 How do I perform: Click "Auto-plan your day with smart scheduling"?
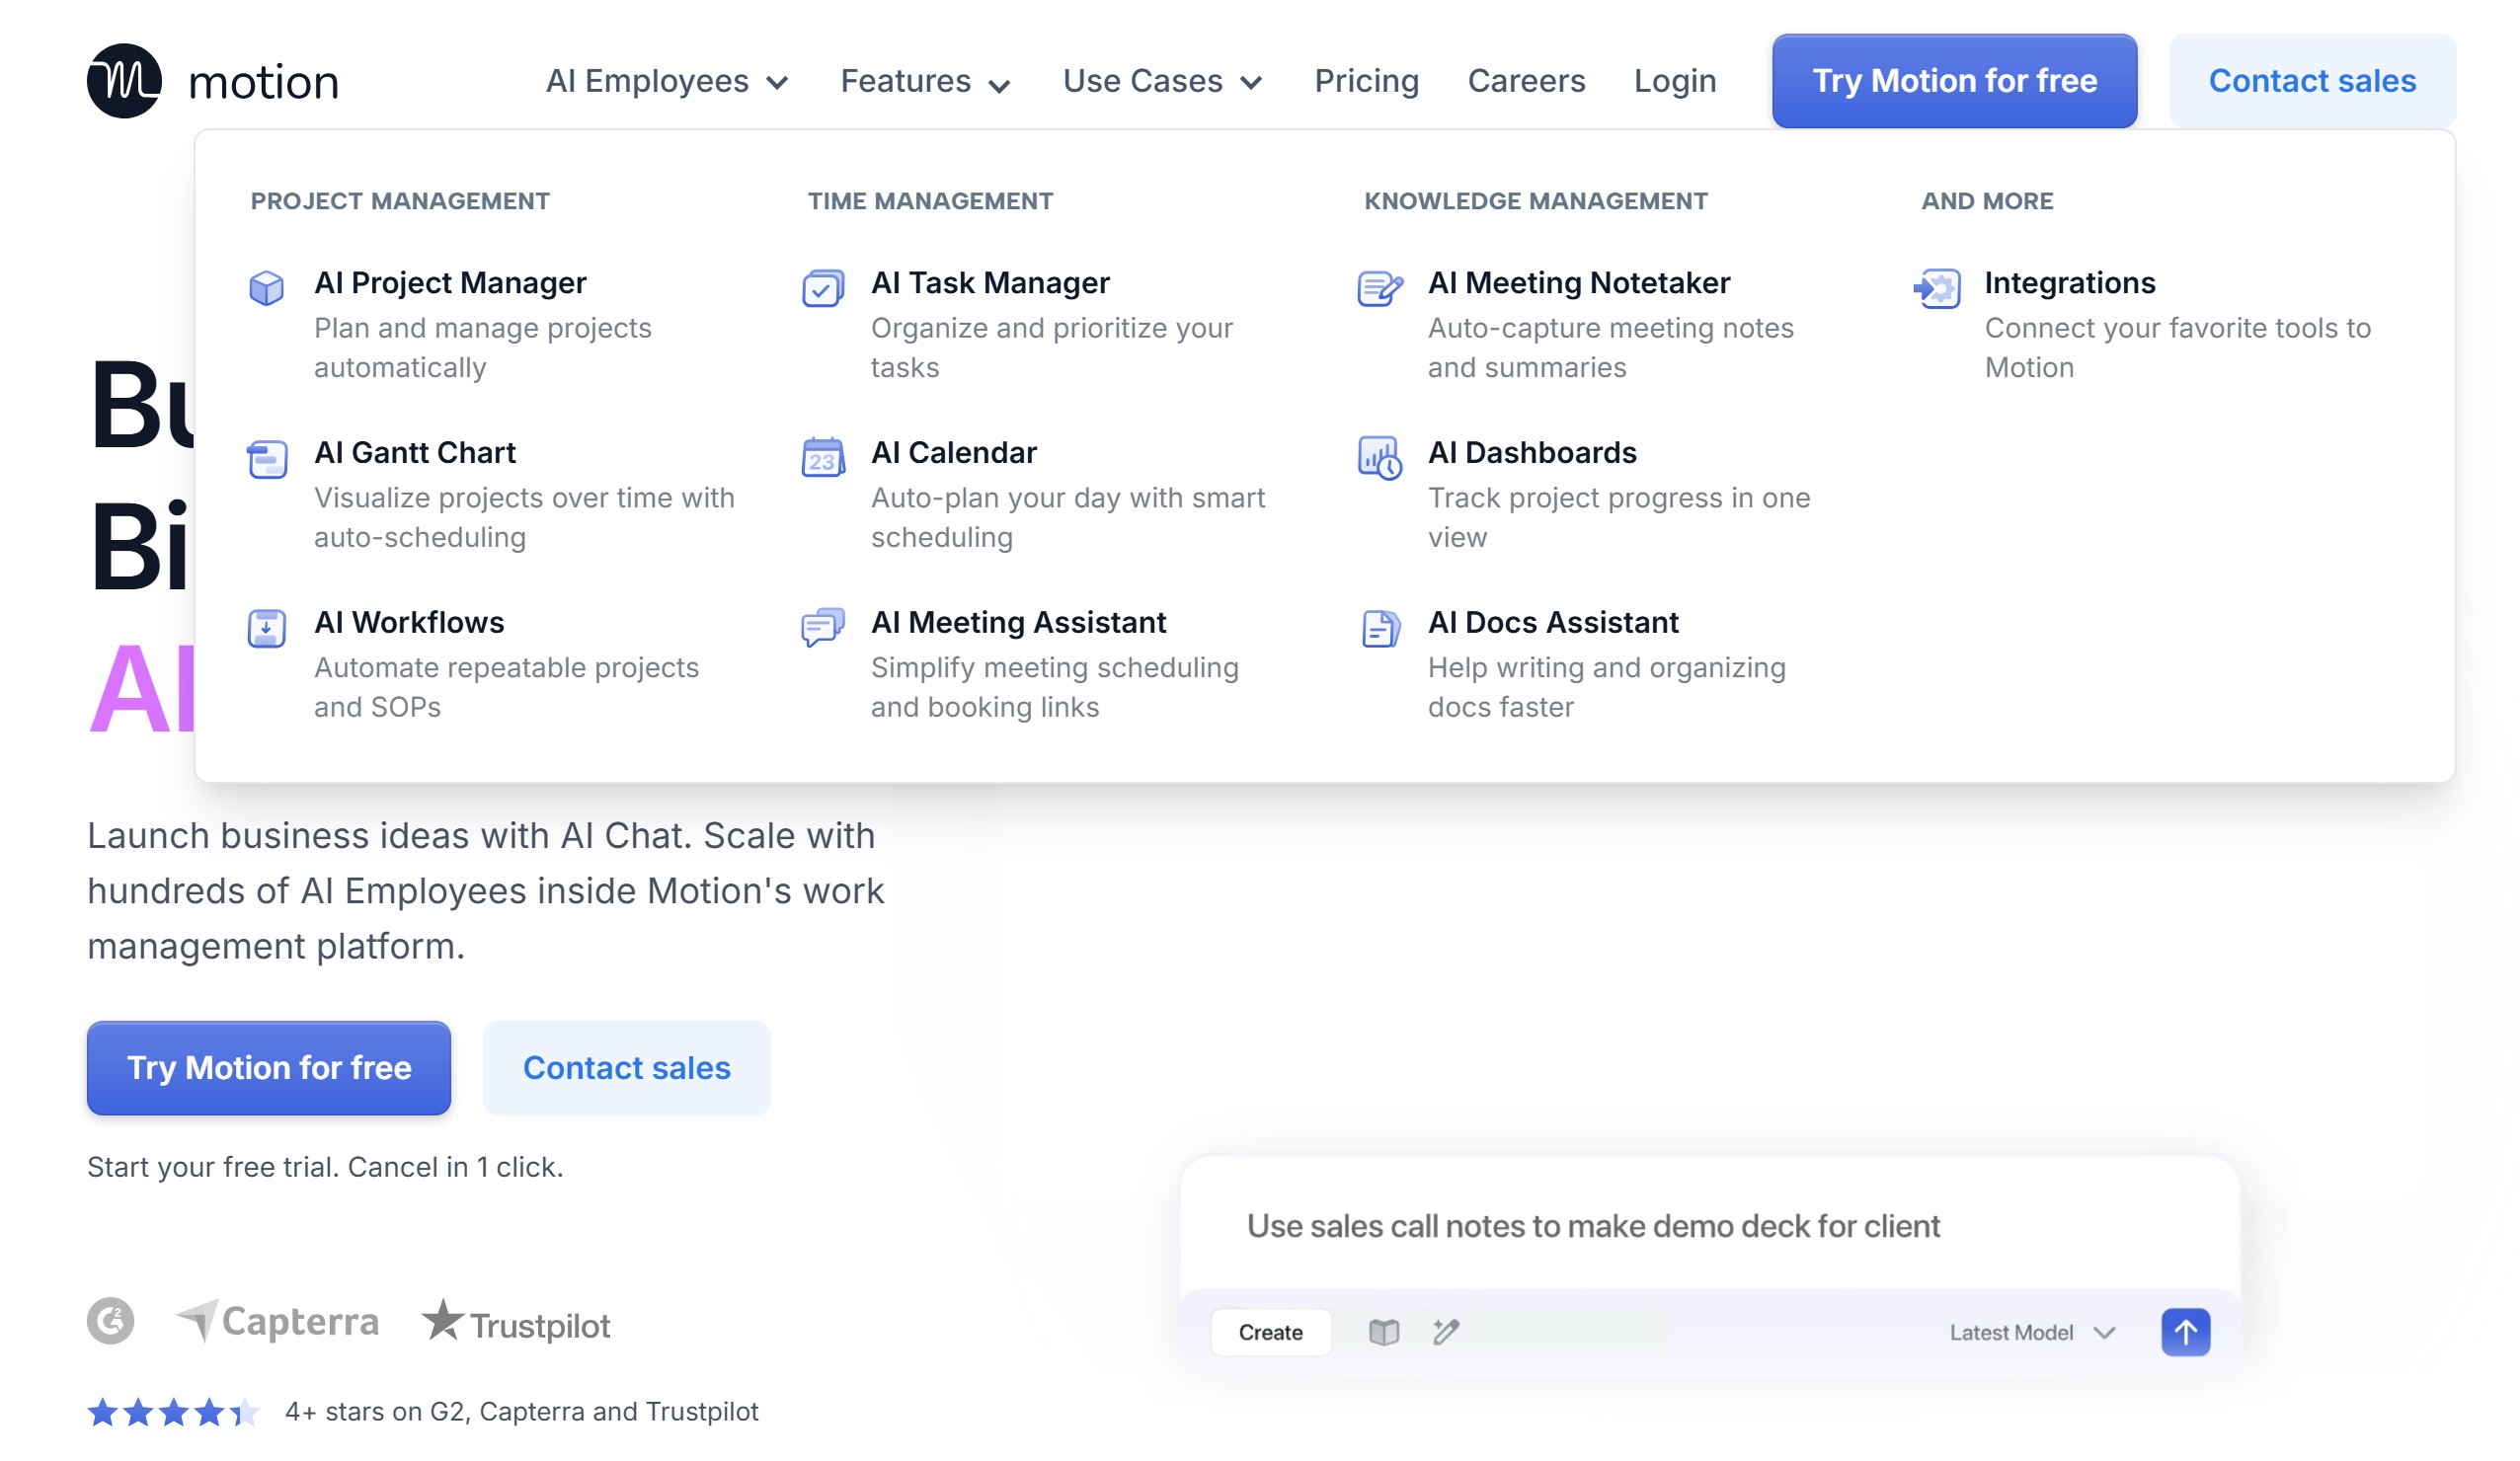tap(1068, 517)
